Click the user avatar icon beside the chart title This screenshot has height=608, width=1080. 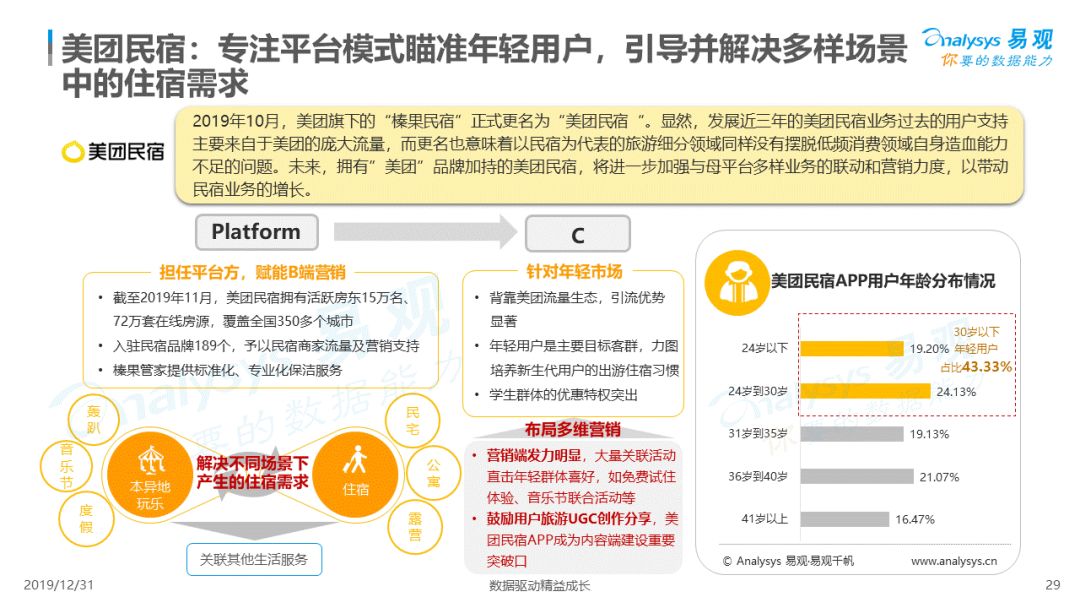[736, 283]
